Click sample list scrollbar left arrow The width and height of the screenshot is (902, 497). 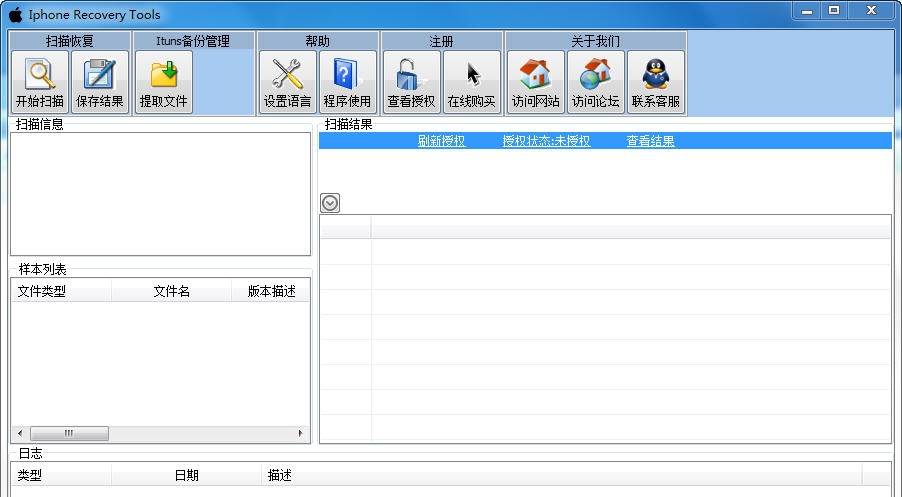click(20, 433)
